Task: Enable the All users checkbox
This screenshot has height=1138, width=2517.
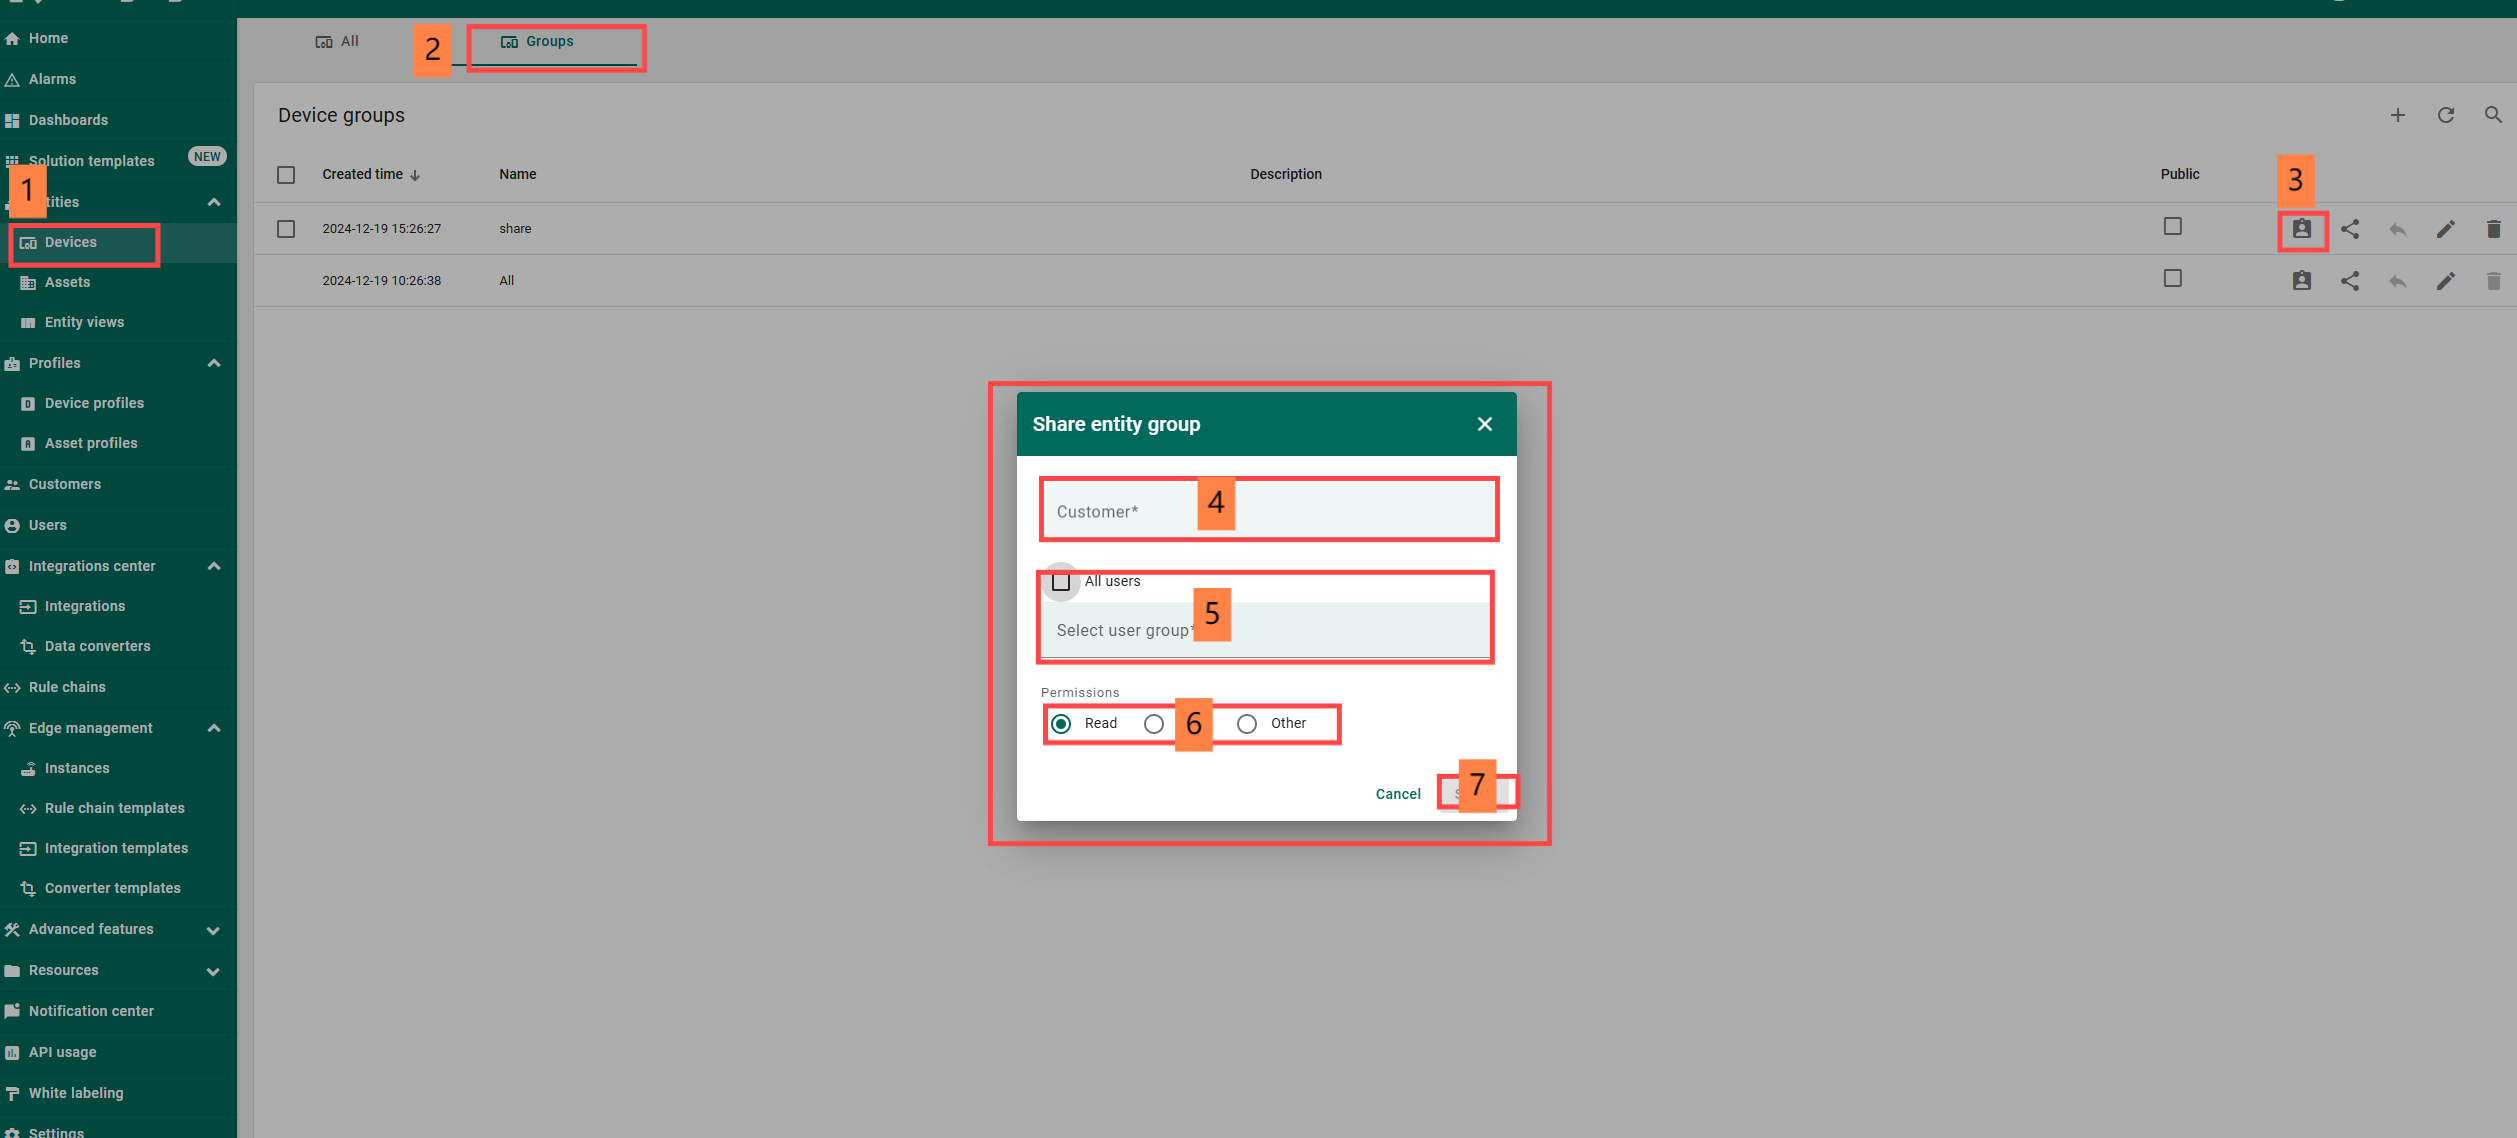Action: point(1061,581)
